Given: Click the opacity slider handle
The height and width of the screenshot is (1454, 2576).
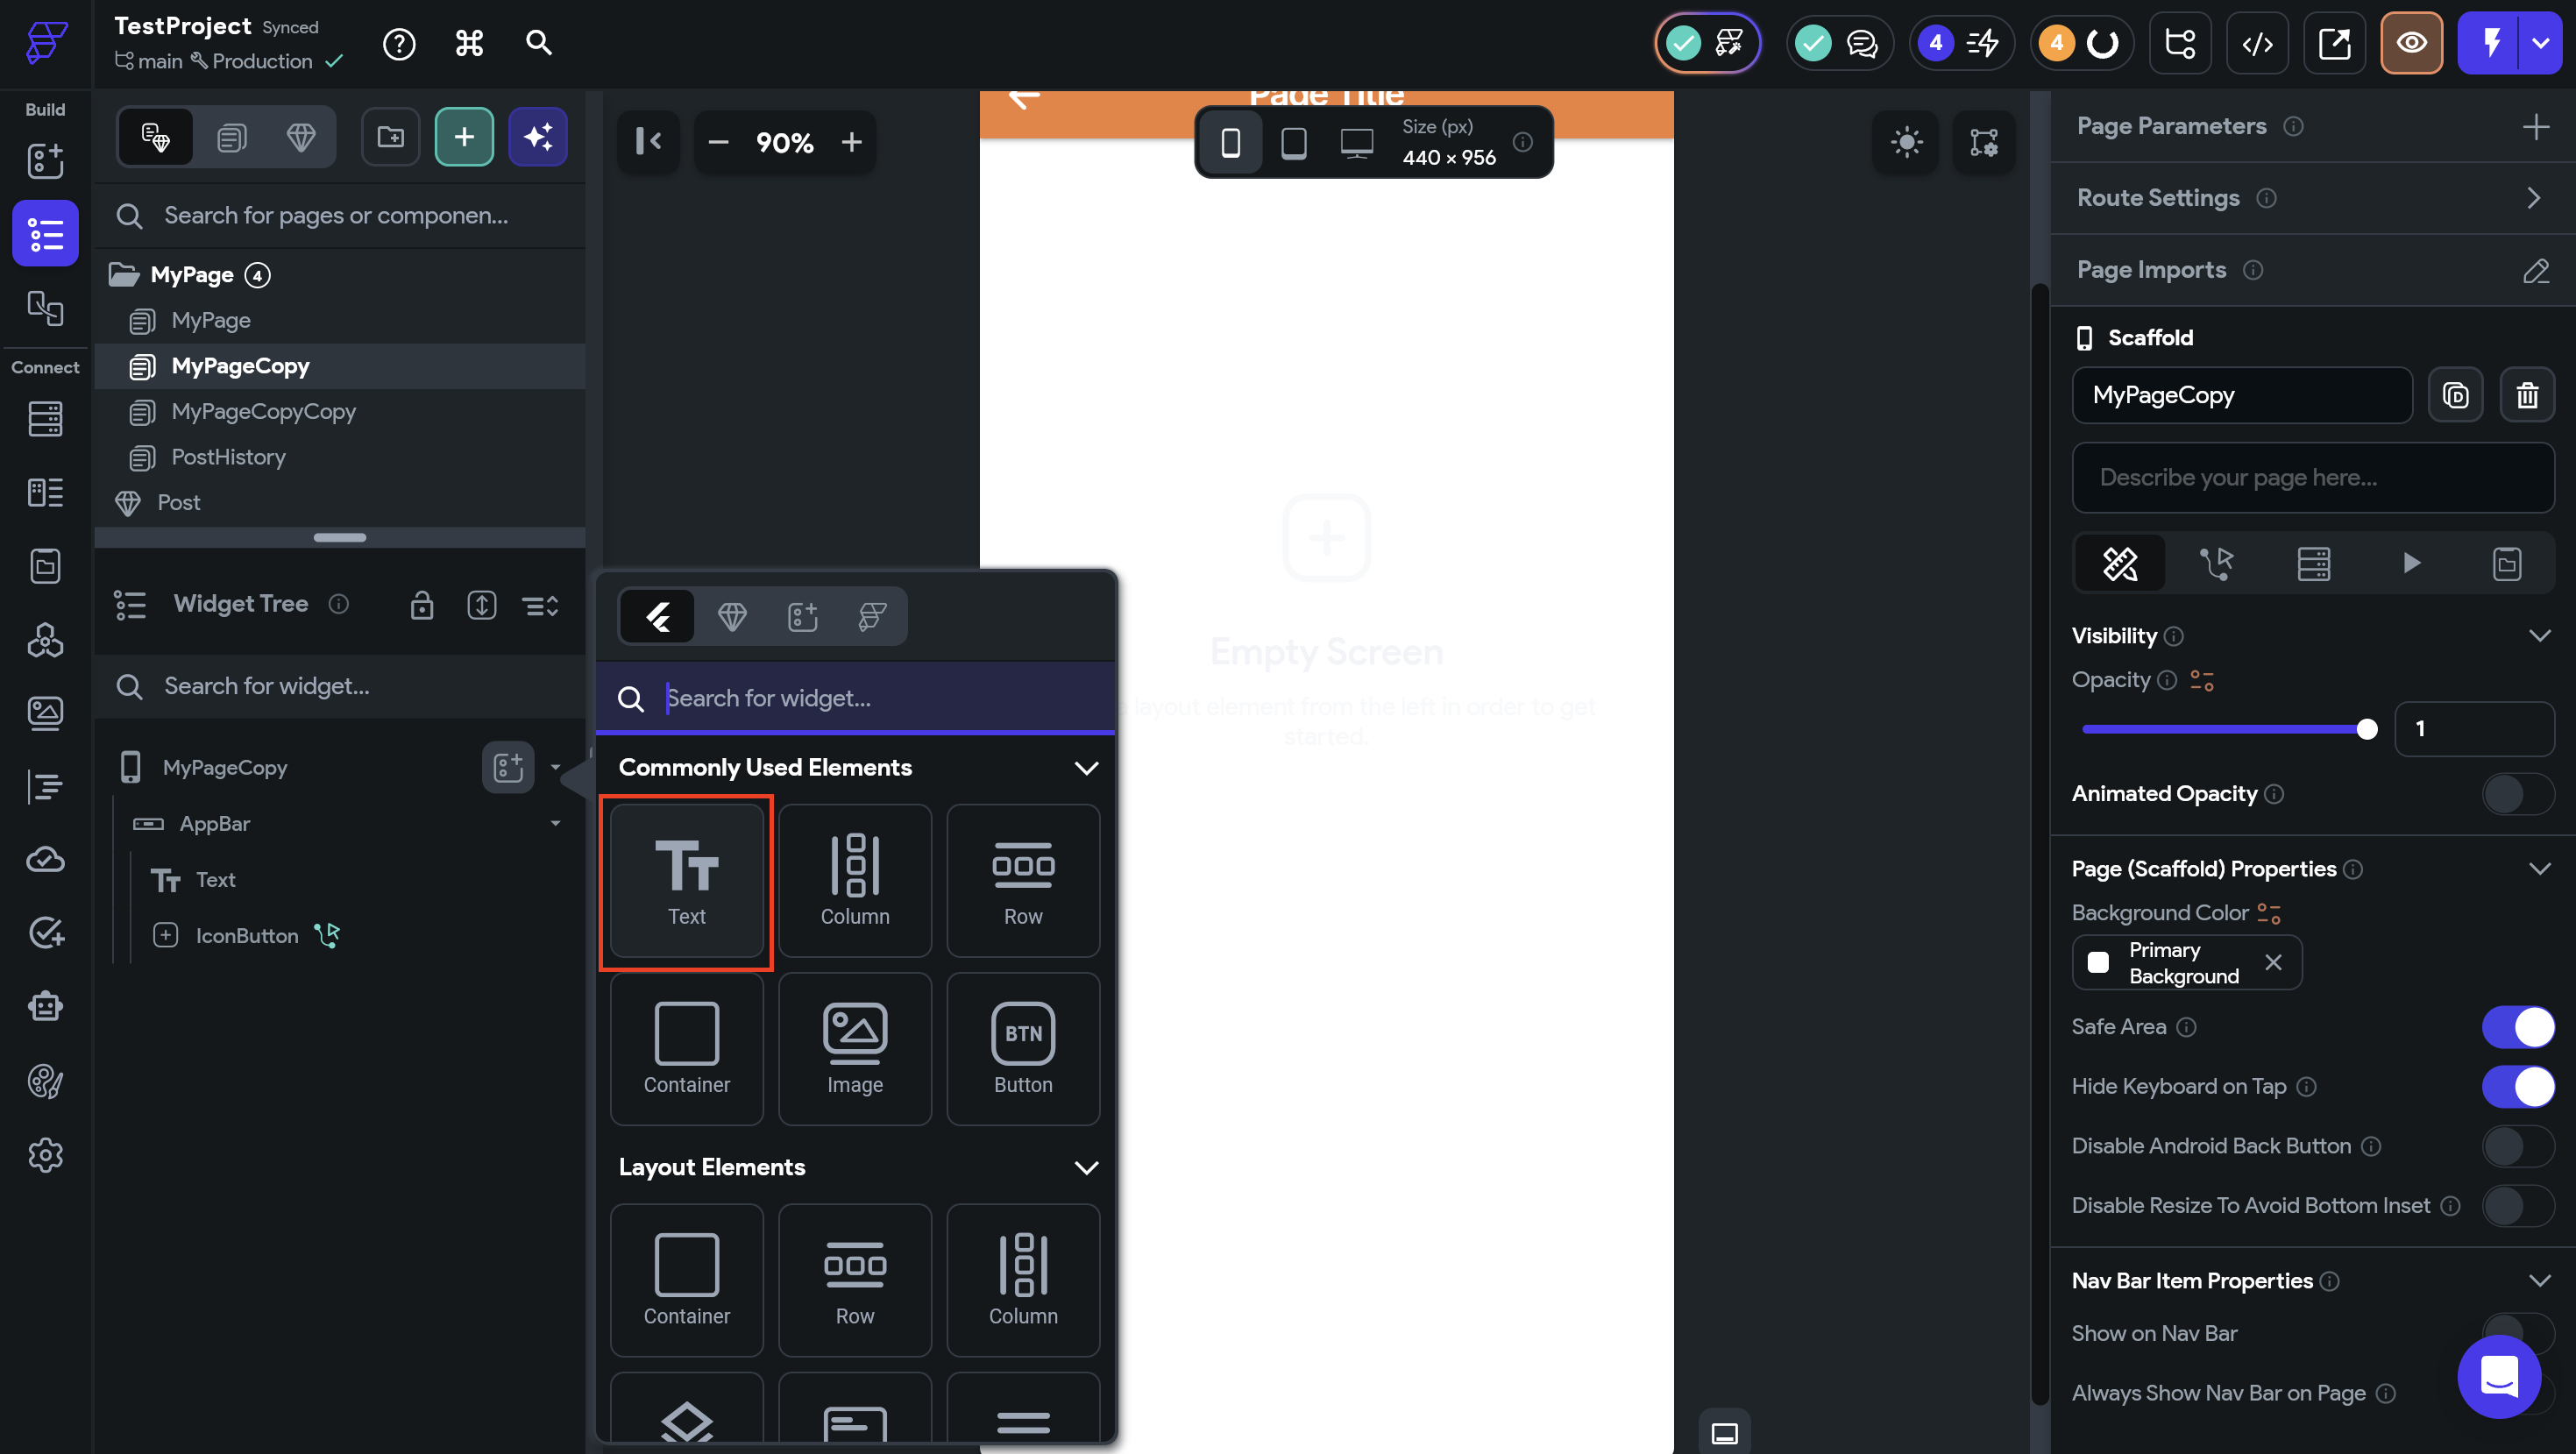Looking at the screenshot, I should [x=2366, y=729].
